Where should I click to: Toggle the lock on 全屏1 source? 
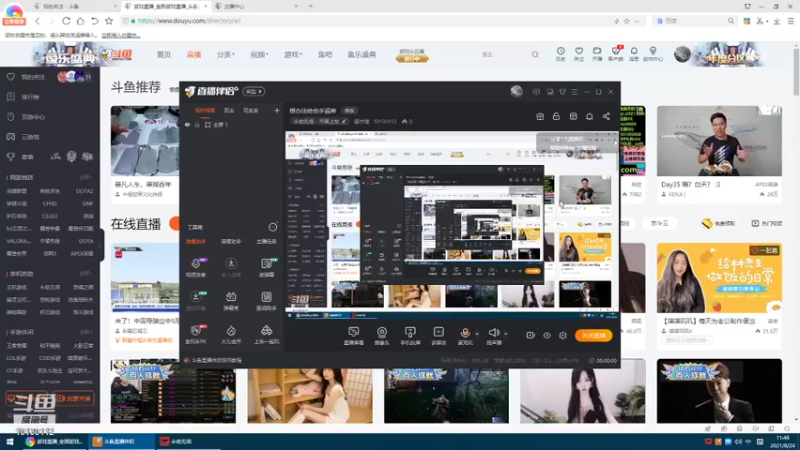pos(197,124)
